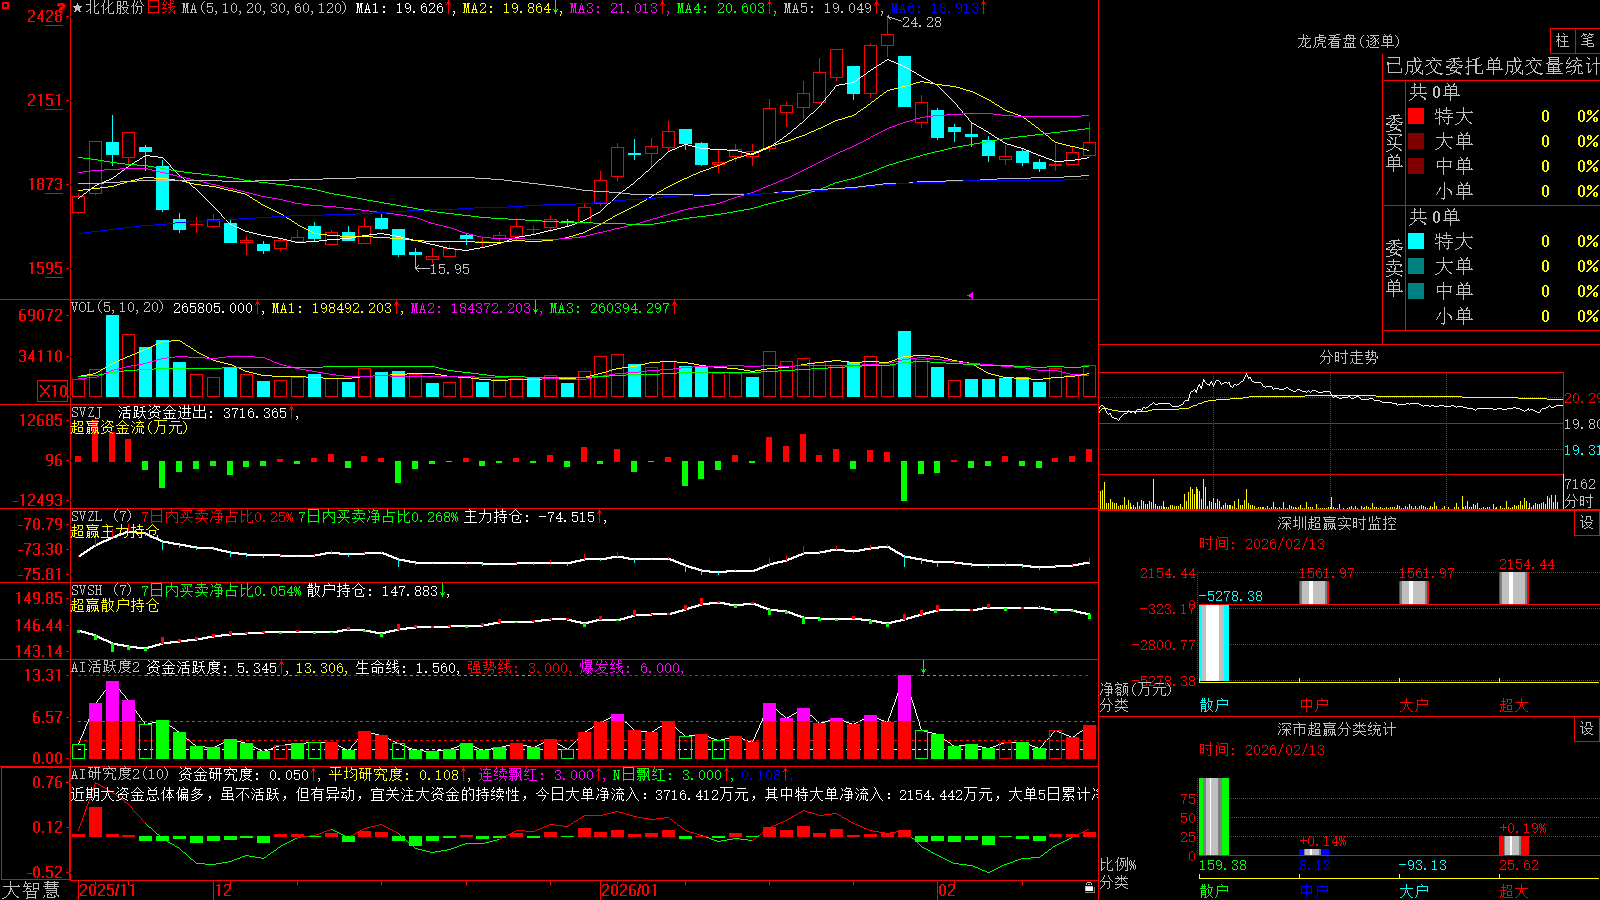This screenshot has width=1600, height=900.
Task: Switch 龙虎看盘 to 笔 view
Action: [1587, 40]
